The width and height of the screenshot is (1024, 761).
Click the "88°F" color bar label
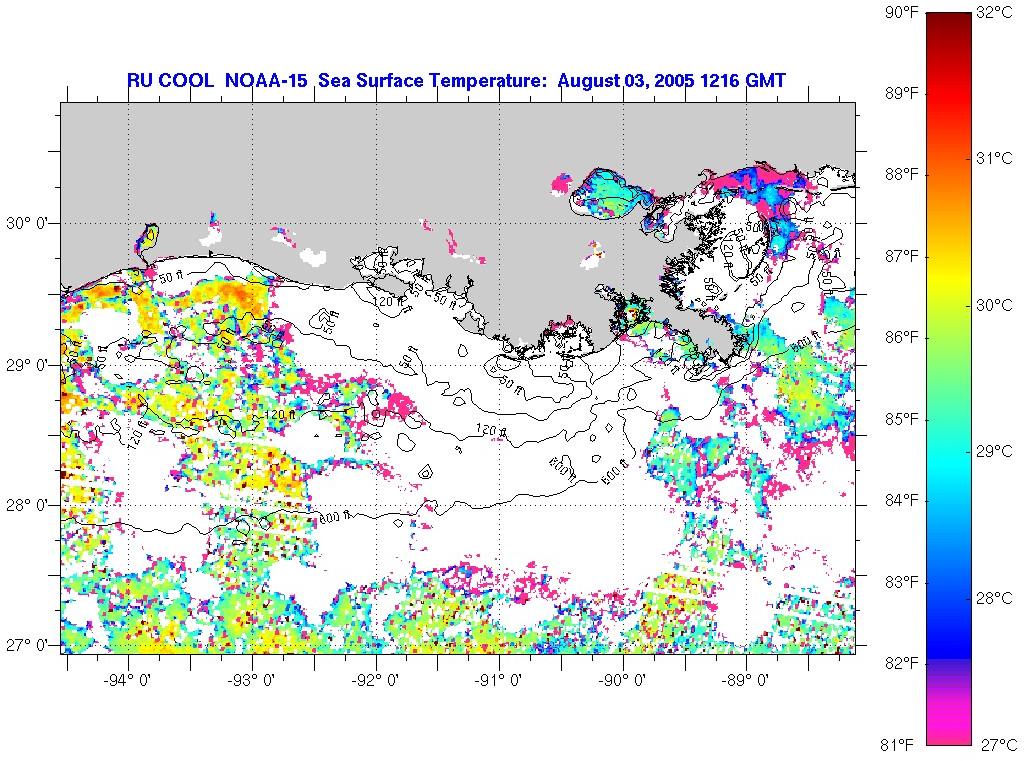point(901,174)
